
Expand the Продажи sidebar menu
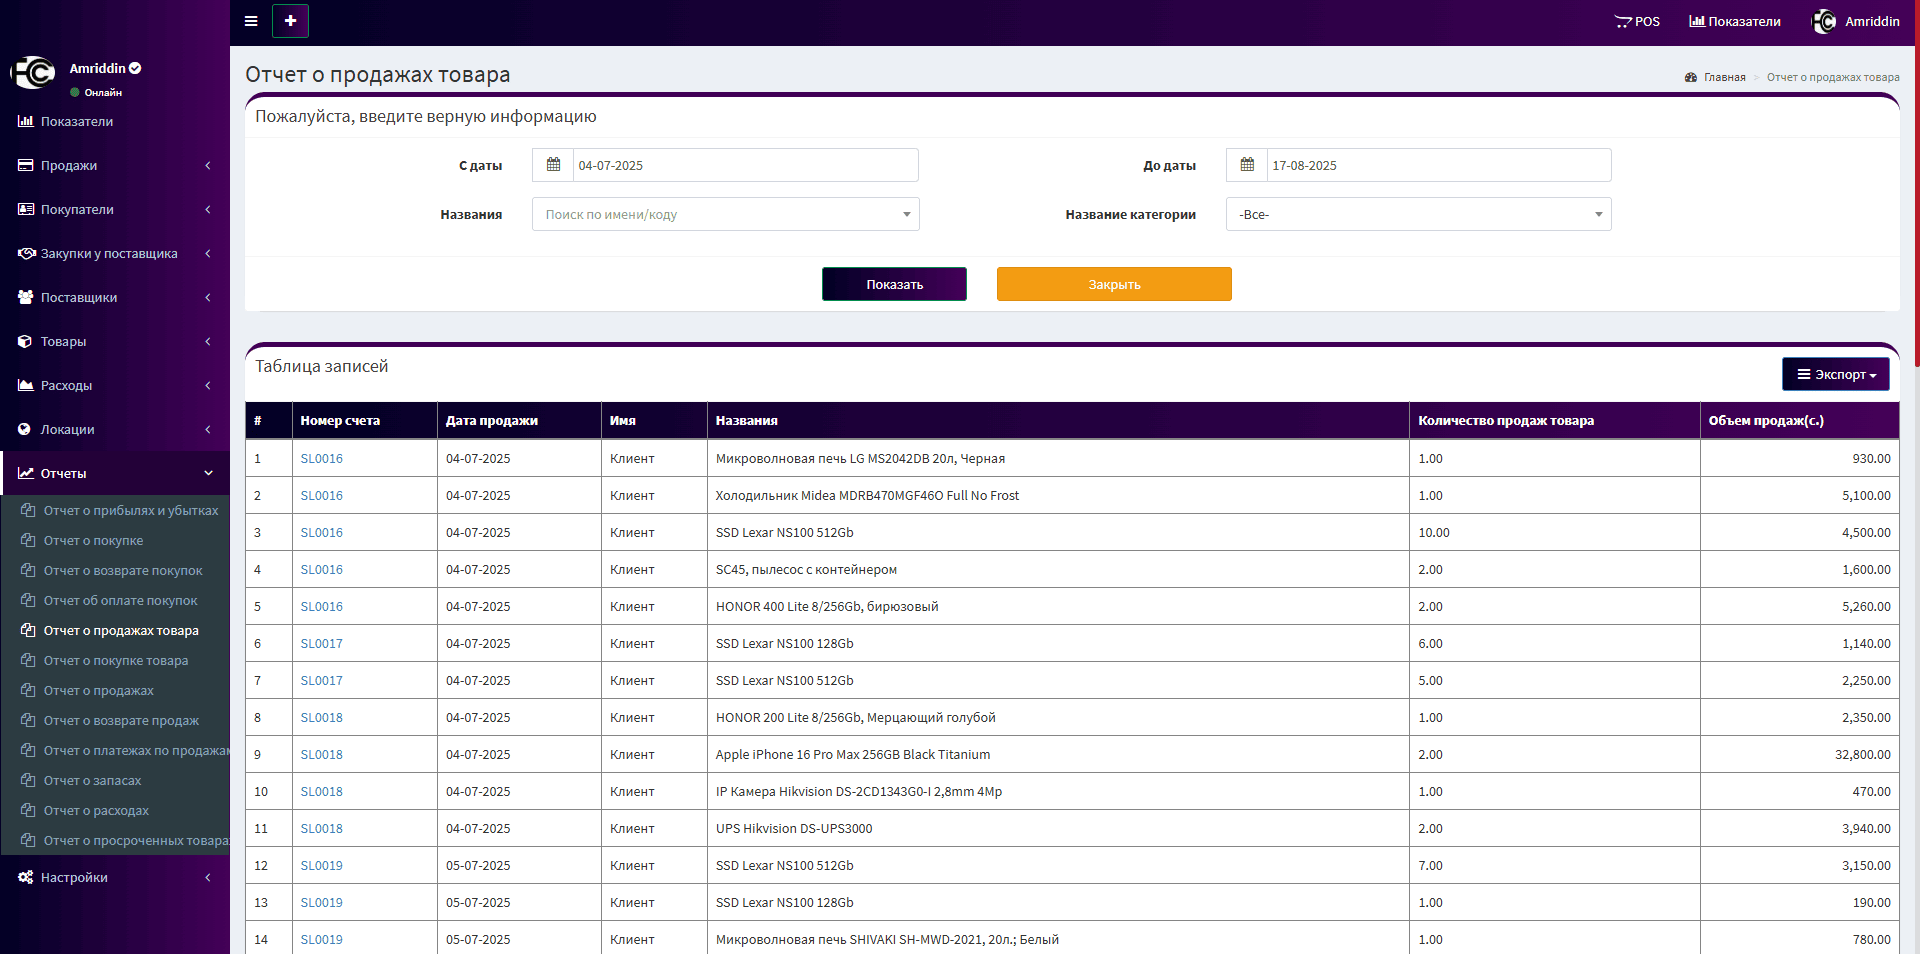point(115,165)
